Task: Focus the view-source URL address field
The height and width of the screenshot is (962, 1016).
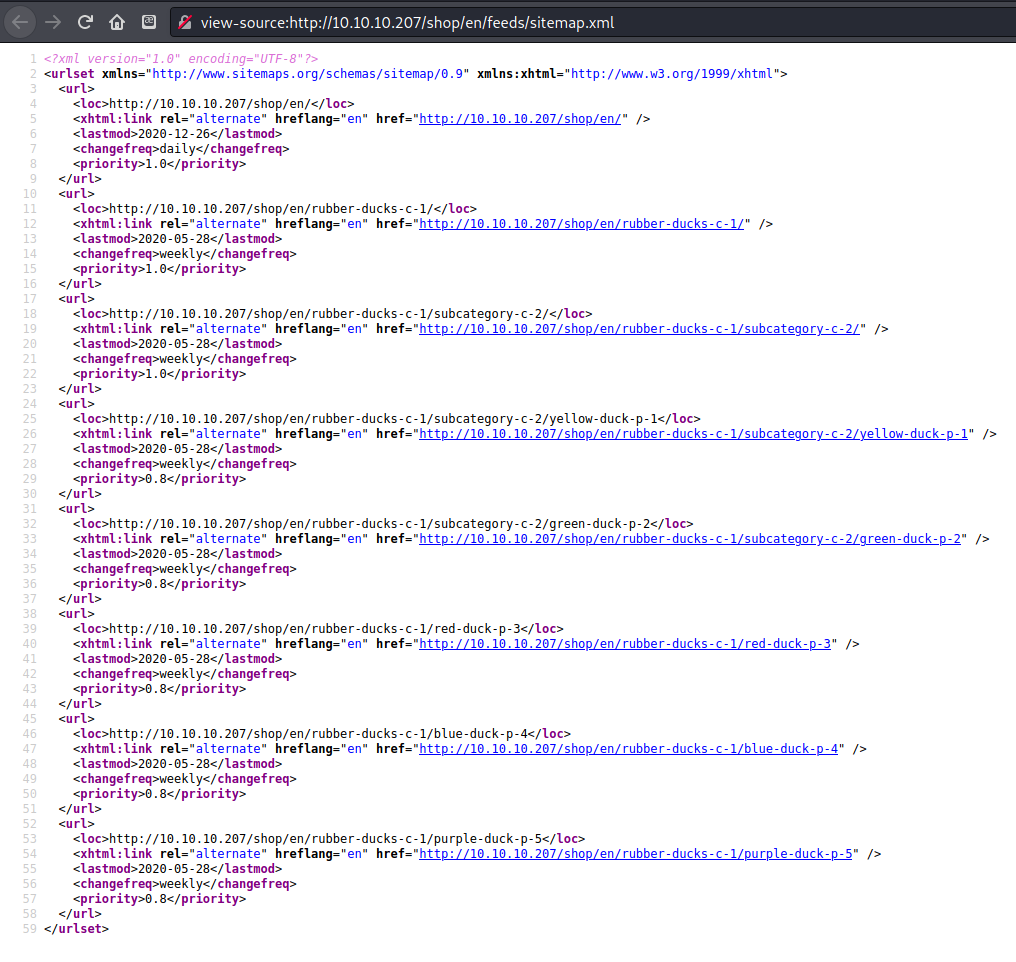Action: pyautogui.click(x=500, y=22)
